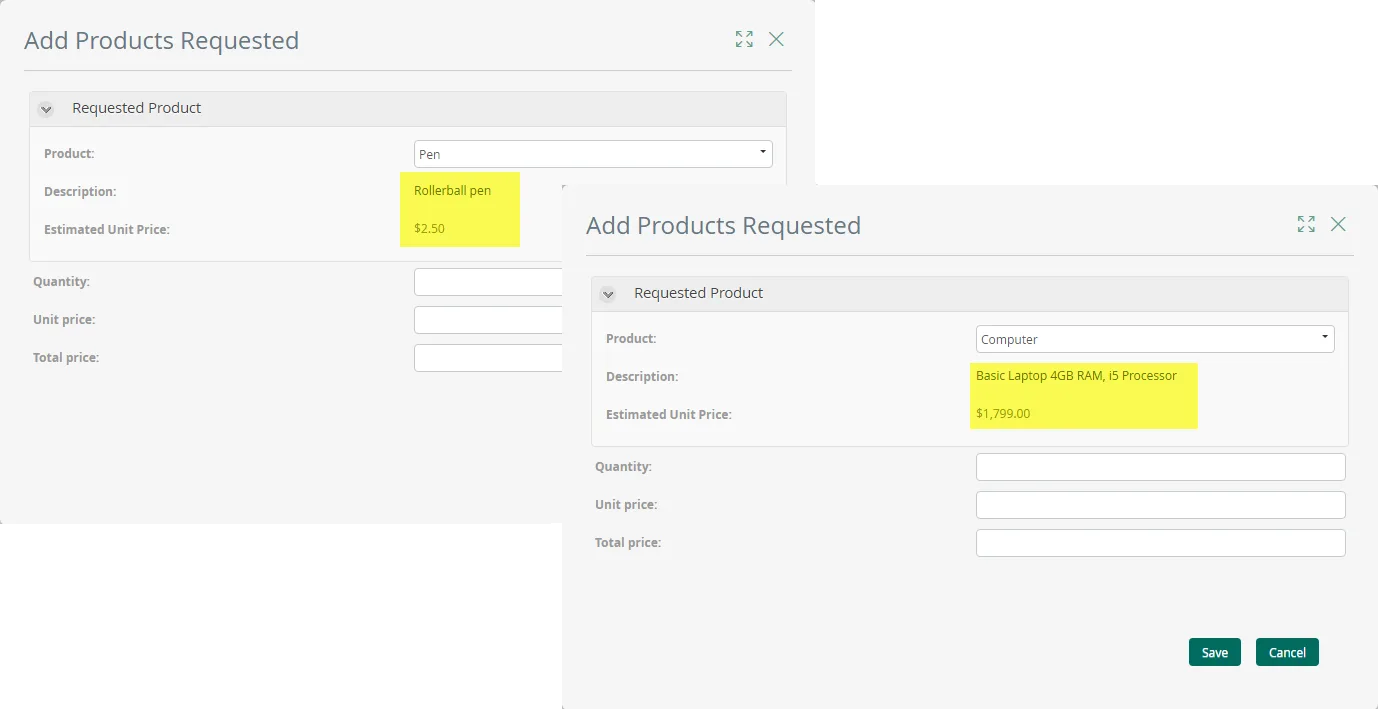Click the Rollerball pen description text
The width and height of the screenshot is (1378, 709).
452,190
